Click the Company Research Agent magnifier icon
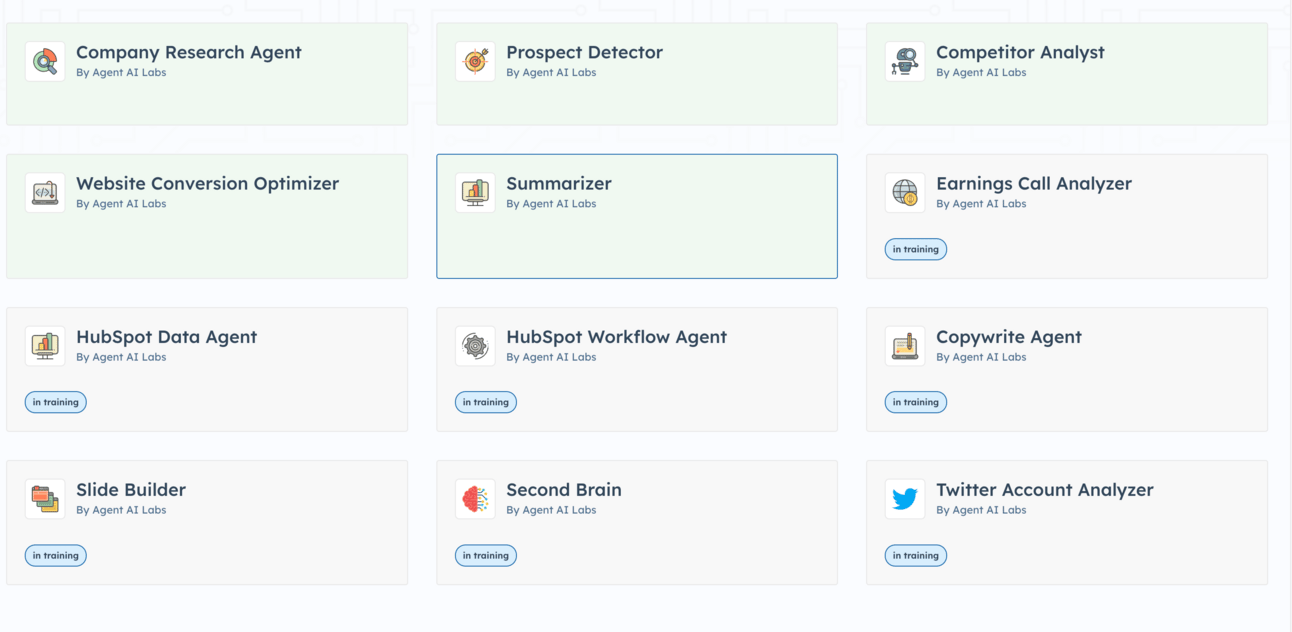The height and width of the screenshot is (632, 1292). pos(45,62)
